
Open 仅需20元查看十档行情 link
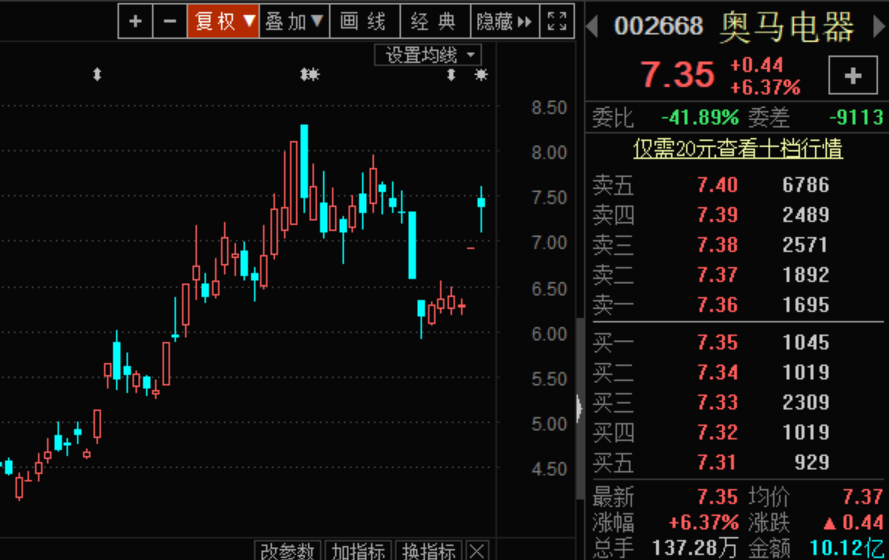click(x=738, y=149)
